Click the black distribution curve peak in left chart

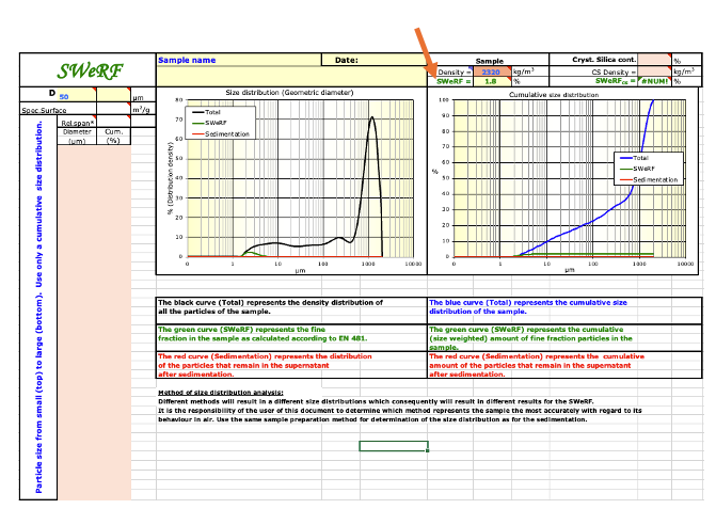click(372, 118)
